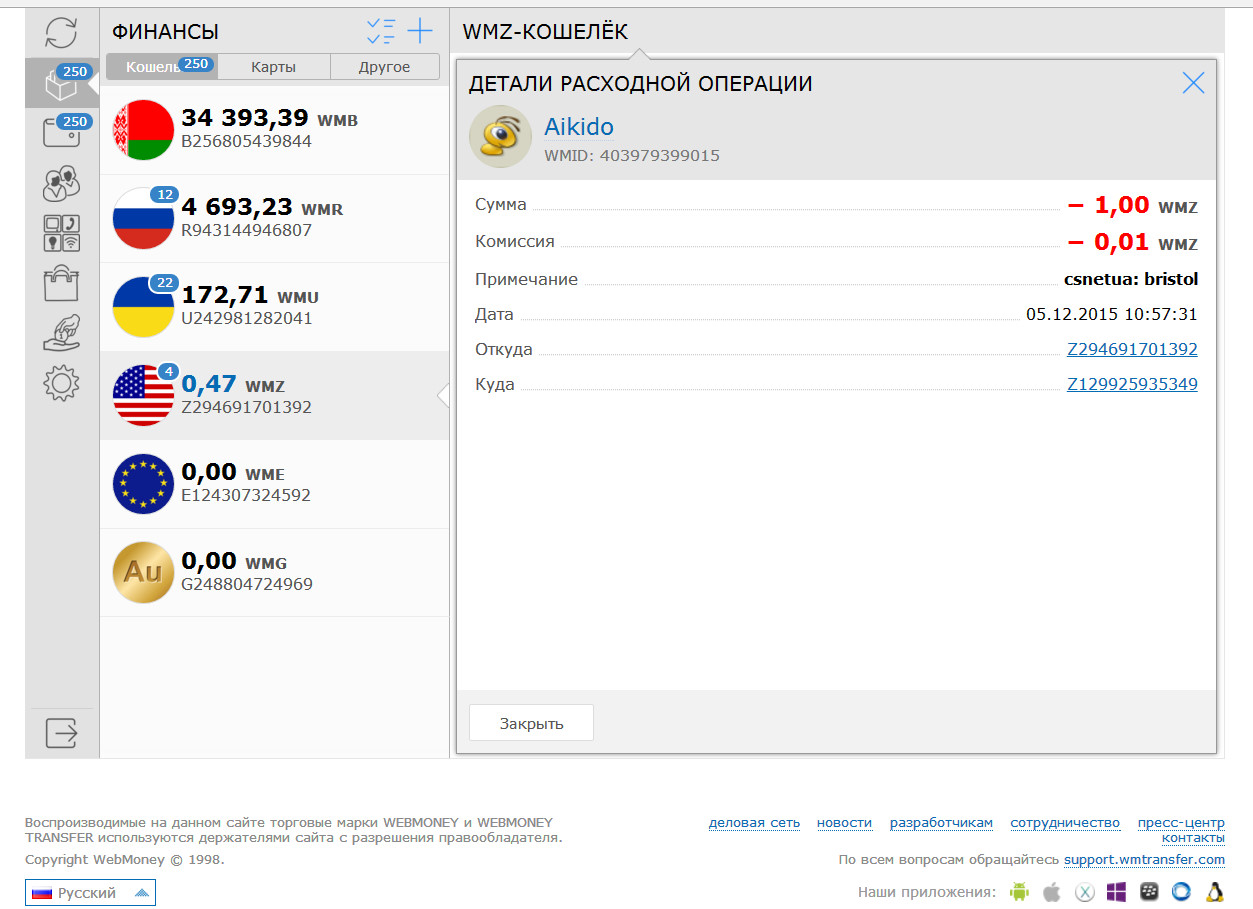The height and width of the screenshot is (909, 1253).
Task: Open the hand-with-coin loans icon in sidebar
Action: coord(62,333)
